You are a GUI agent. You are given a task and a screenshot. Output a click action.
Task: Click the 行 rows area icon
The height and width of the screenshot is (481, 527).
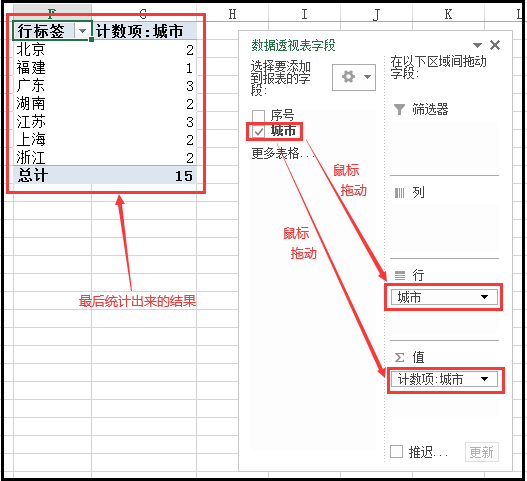coord(400,276)
